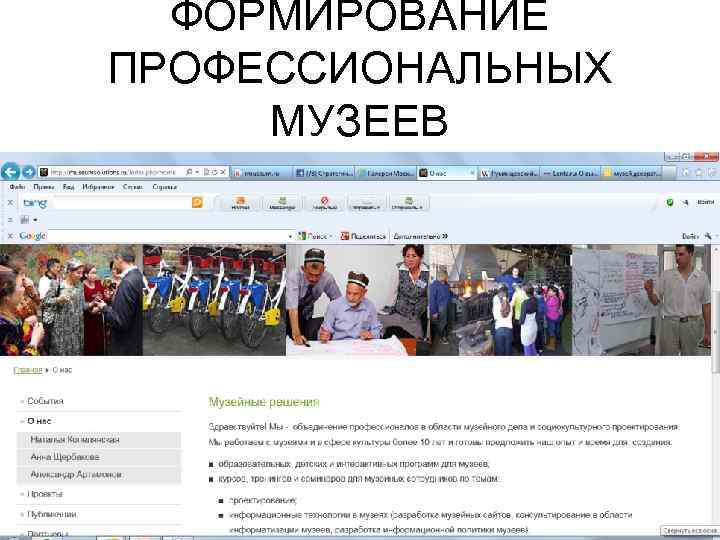Switch to the museum.ru tab
The width and height of the screenshot is (720, 540).
tap(261, 173)
